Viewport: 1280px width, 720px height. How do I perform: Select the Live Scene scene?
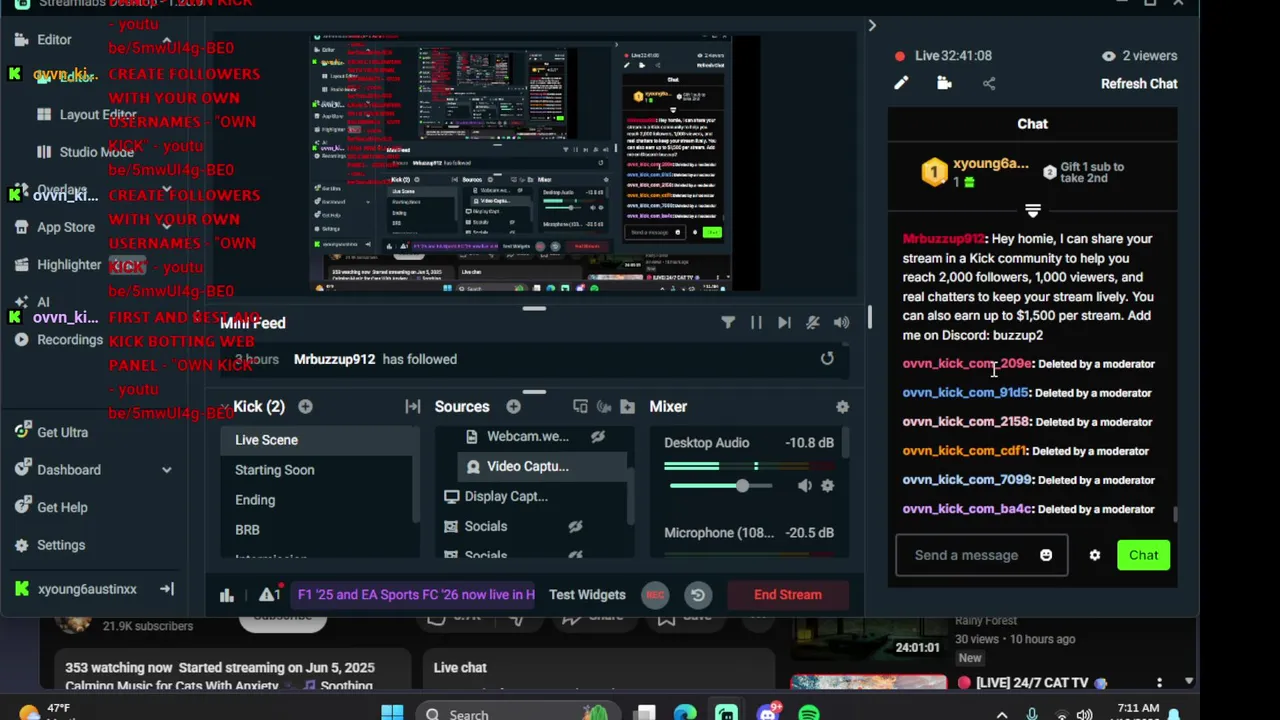coord(316,440)
